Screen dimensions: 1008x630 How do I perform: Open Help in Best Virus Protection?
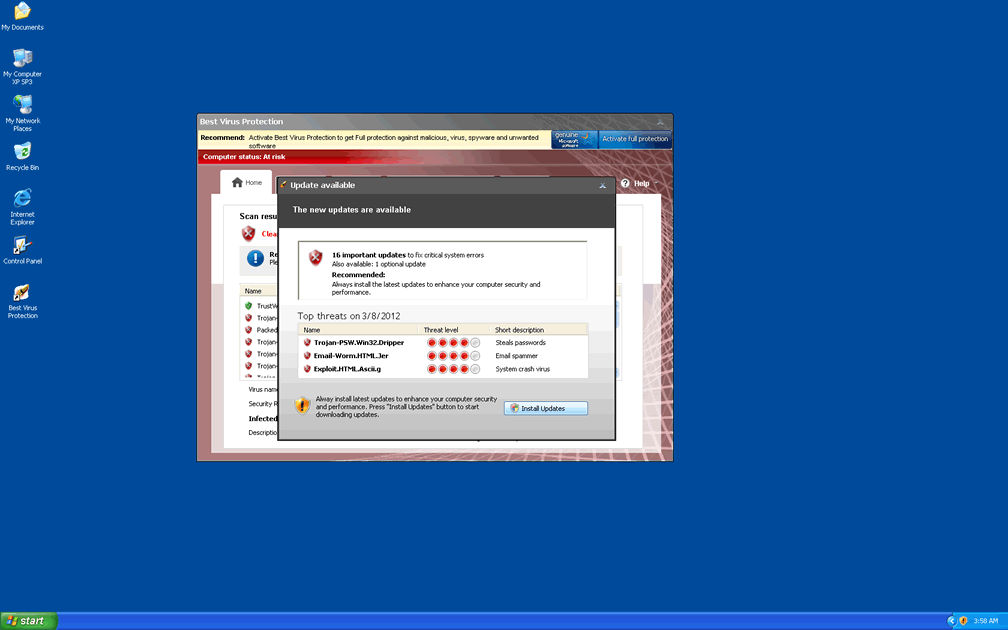pos(636,183)
